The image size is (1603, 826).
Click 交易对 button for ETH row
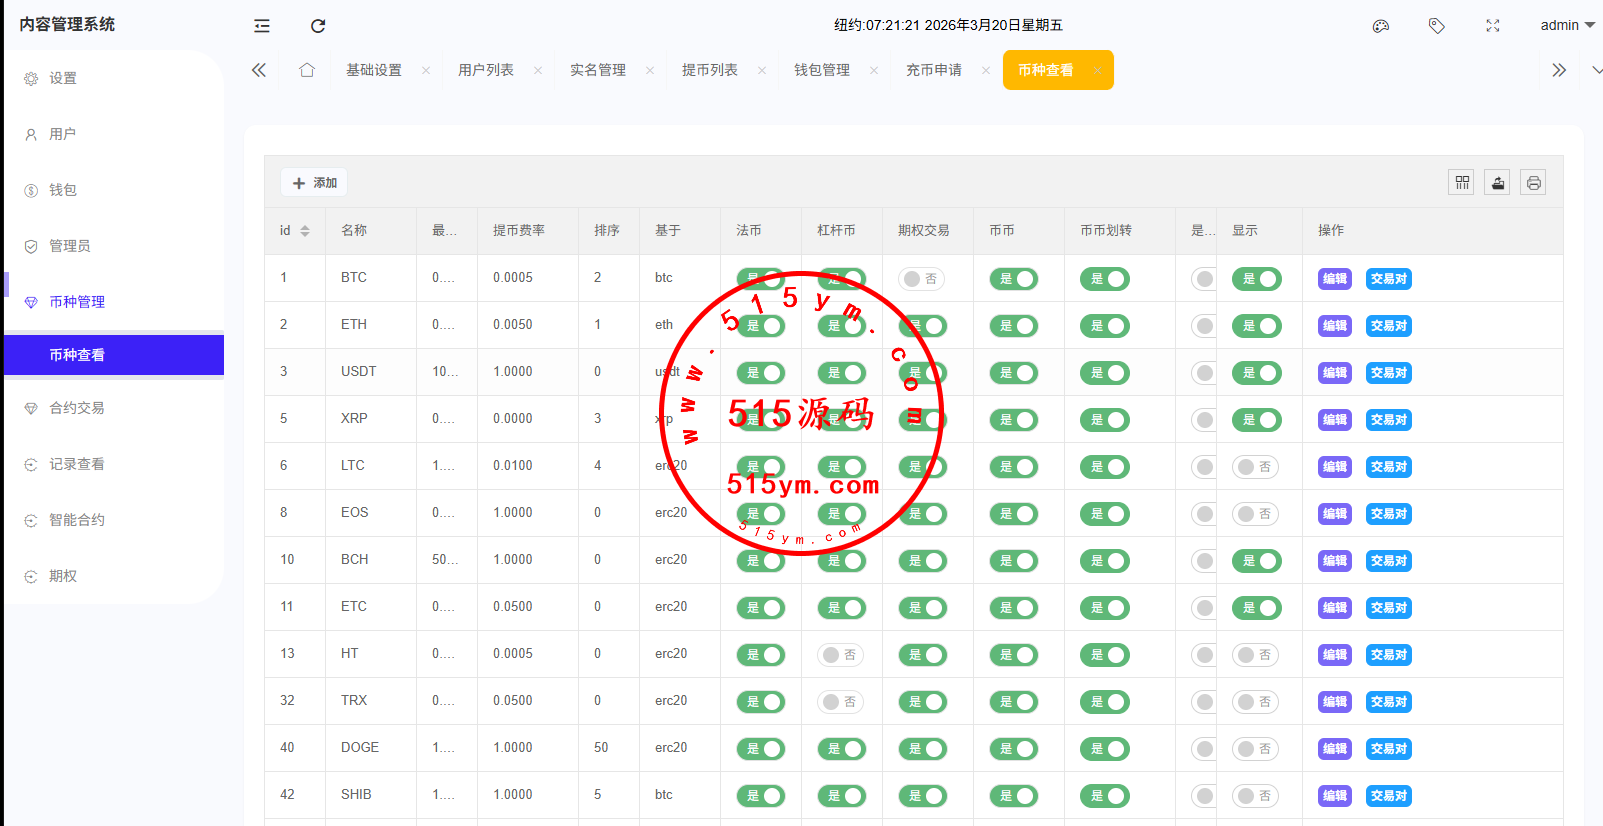click(1388, 326)
